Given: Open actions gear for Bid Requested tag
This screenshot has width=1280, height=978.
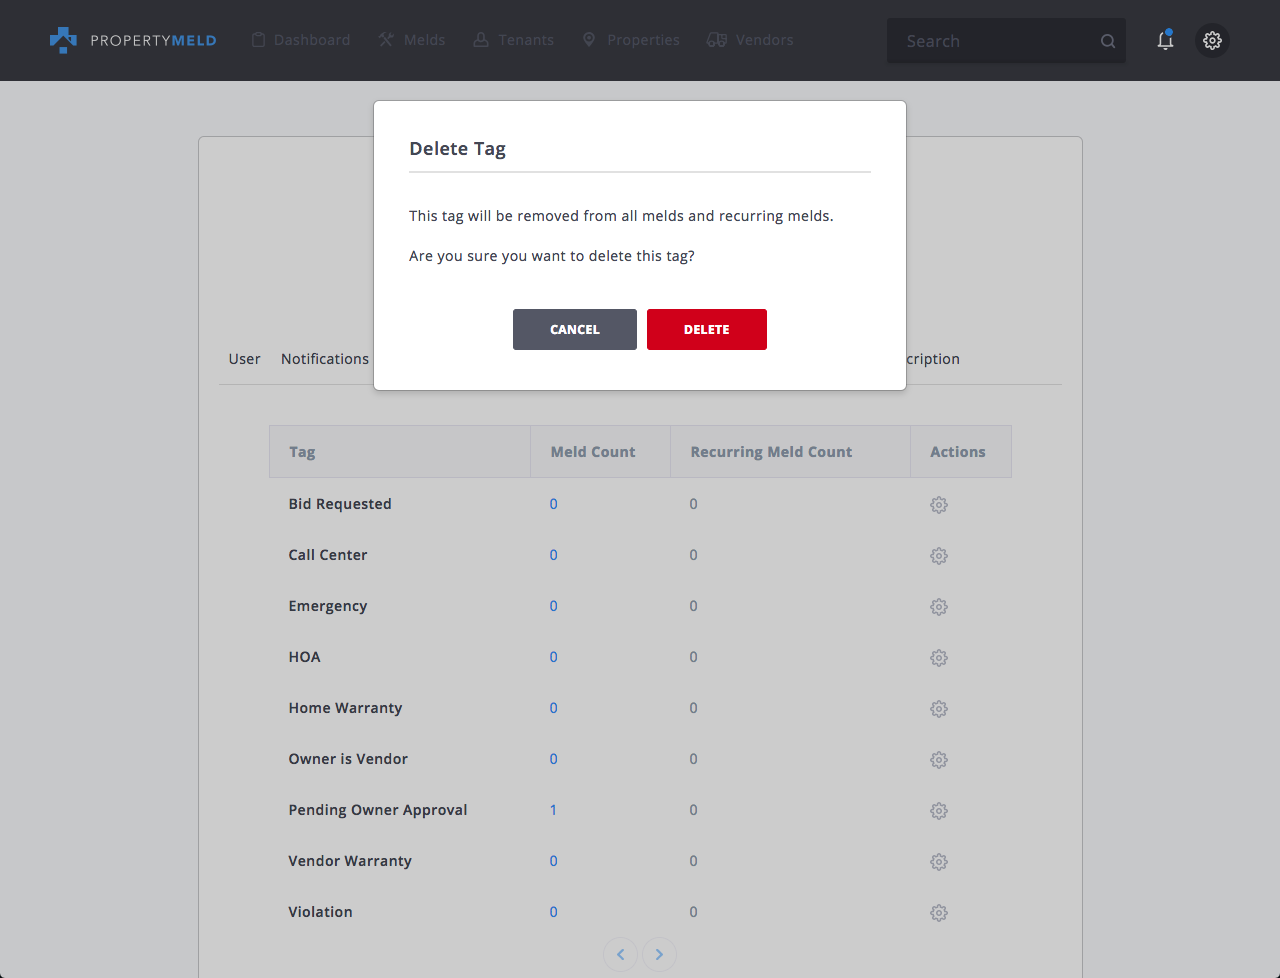Looking at the screenshot, I should (x=938, y=505).
